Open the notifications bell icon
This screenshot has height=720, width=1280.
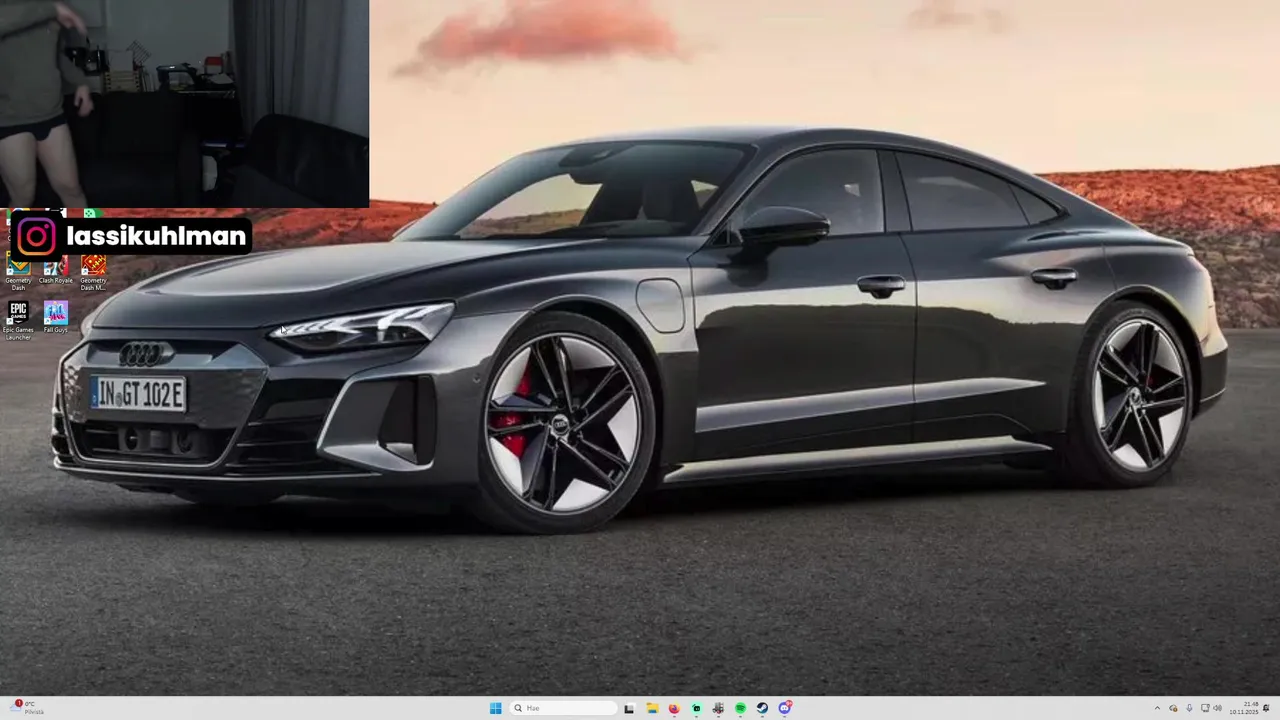pos(1266,708)
